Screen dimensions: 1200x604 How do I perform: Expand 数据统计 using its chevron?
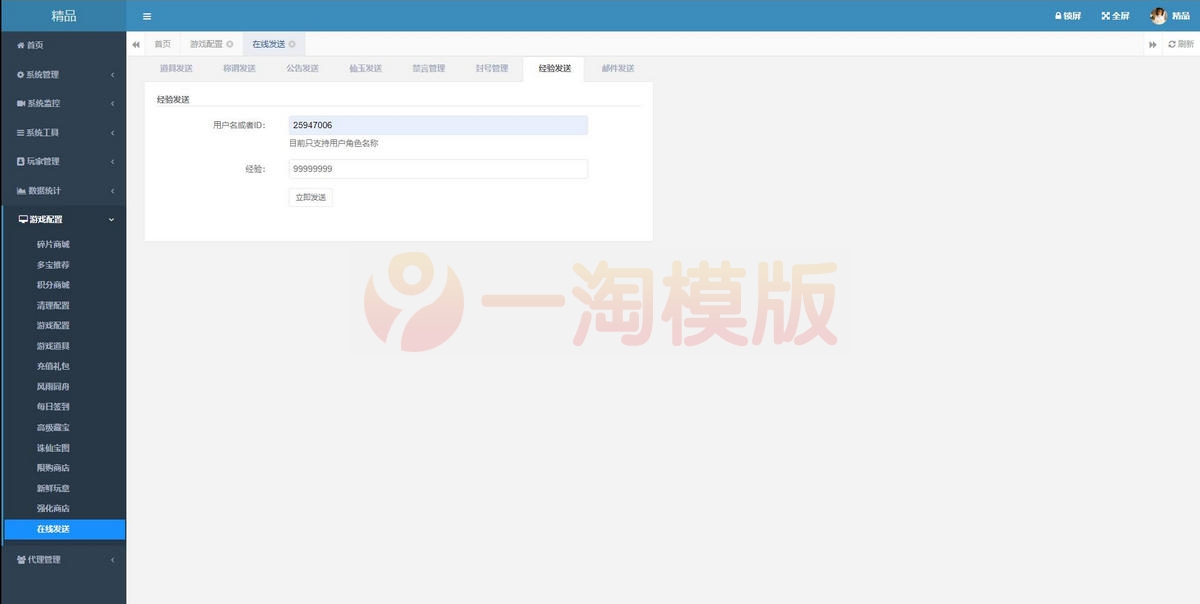[x=112, y=191]
